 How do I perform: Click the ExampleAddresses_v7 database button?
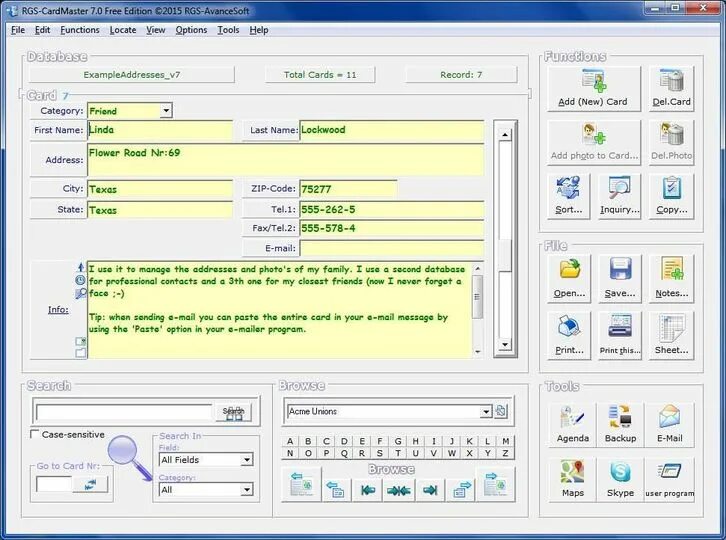pyautogui.click(x=131, y=75)
